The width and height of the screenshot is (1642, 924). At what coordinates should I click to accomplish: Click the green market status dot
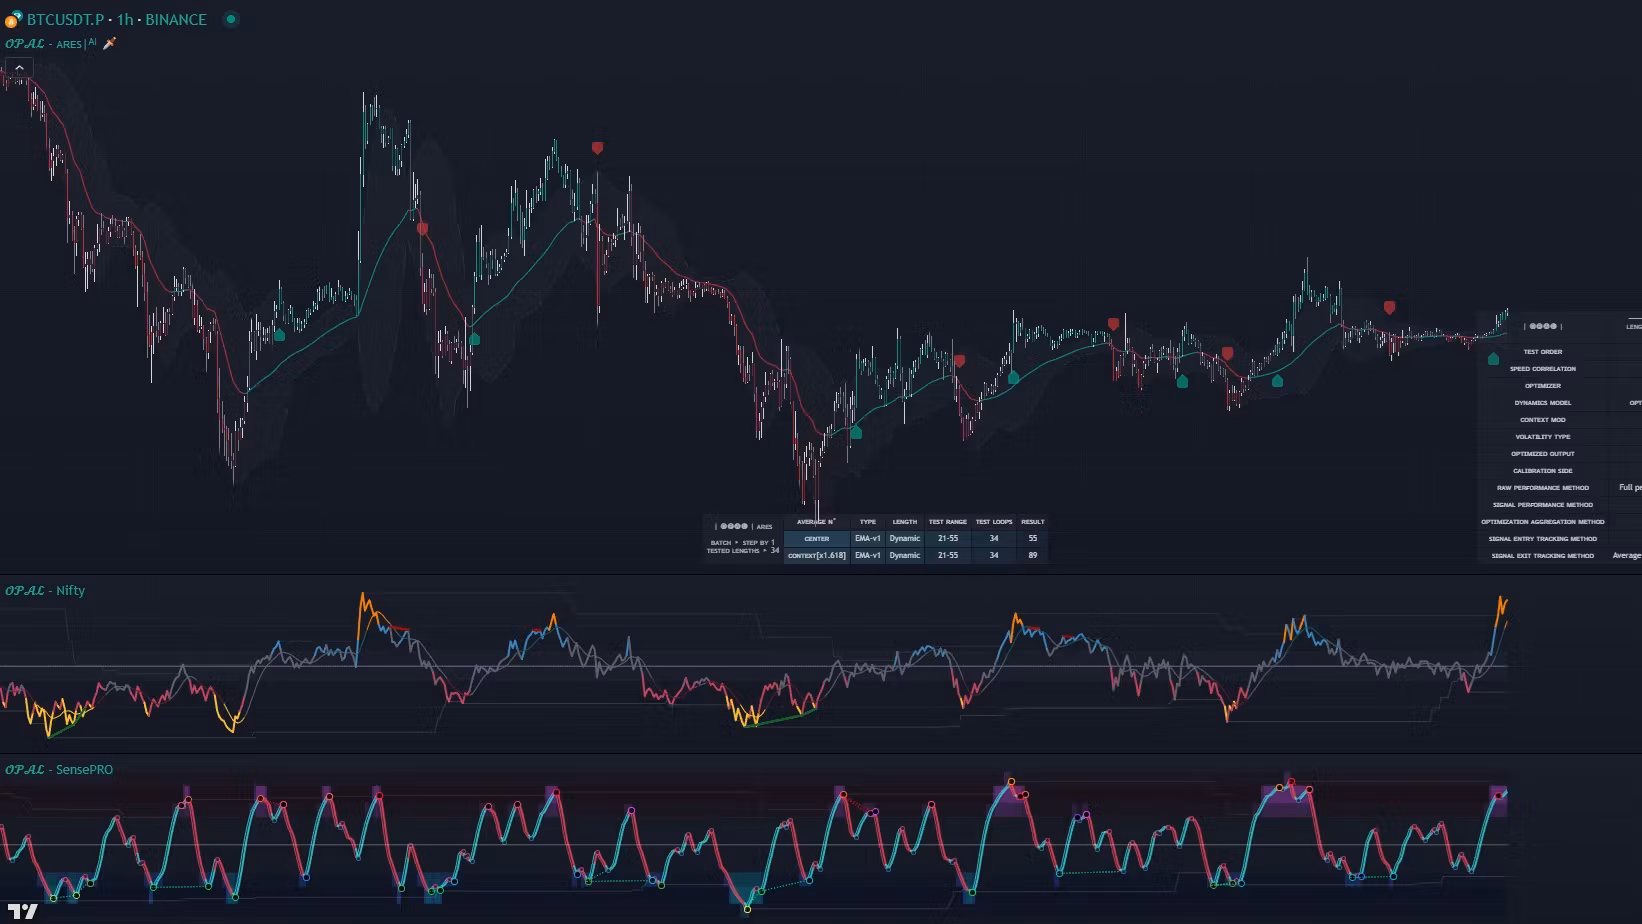click(x=231, y=19)
